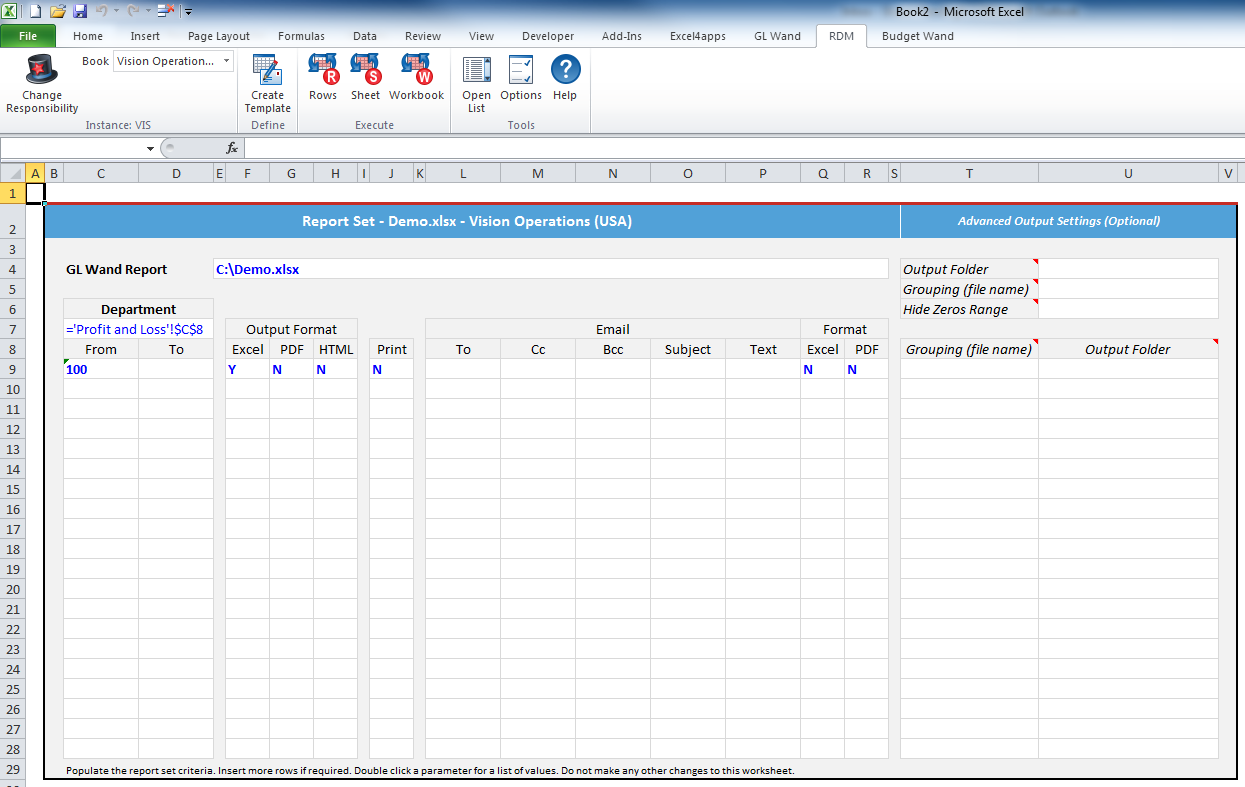Select column C header
This screenshot has width=1245, height=787.
(x=101, y=173)
